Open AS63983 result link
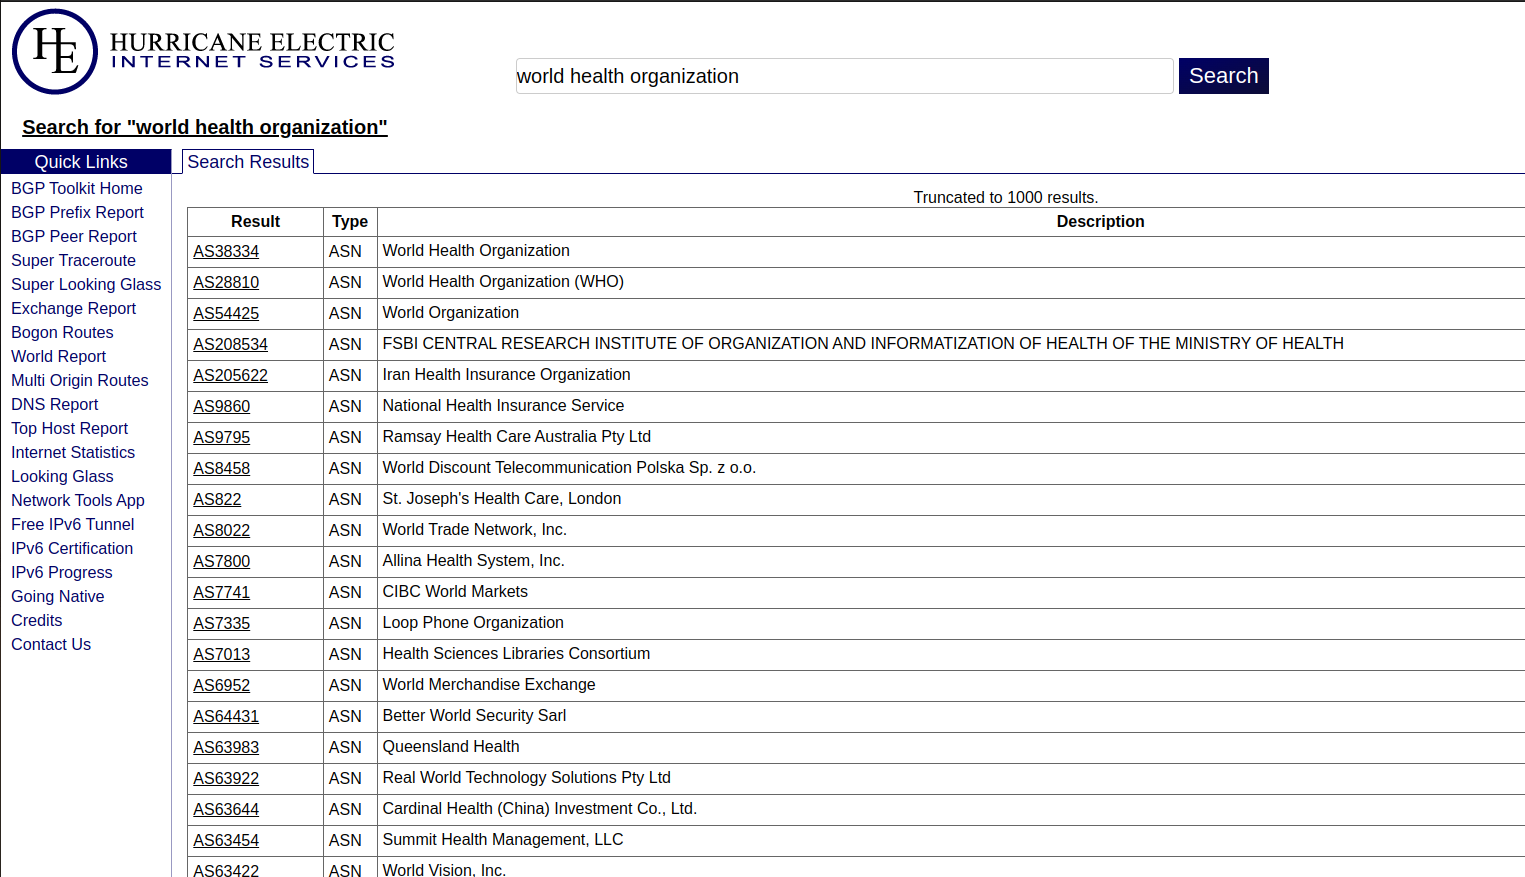This screenshot has width=1525, height=877. click(226, 747)
